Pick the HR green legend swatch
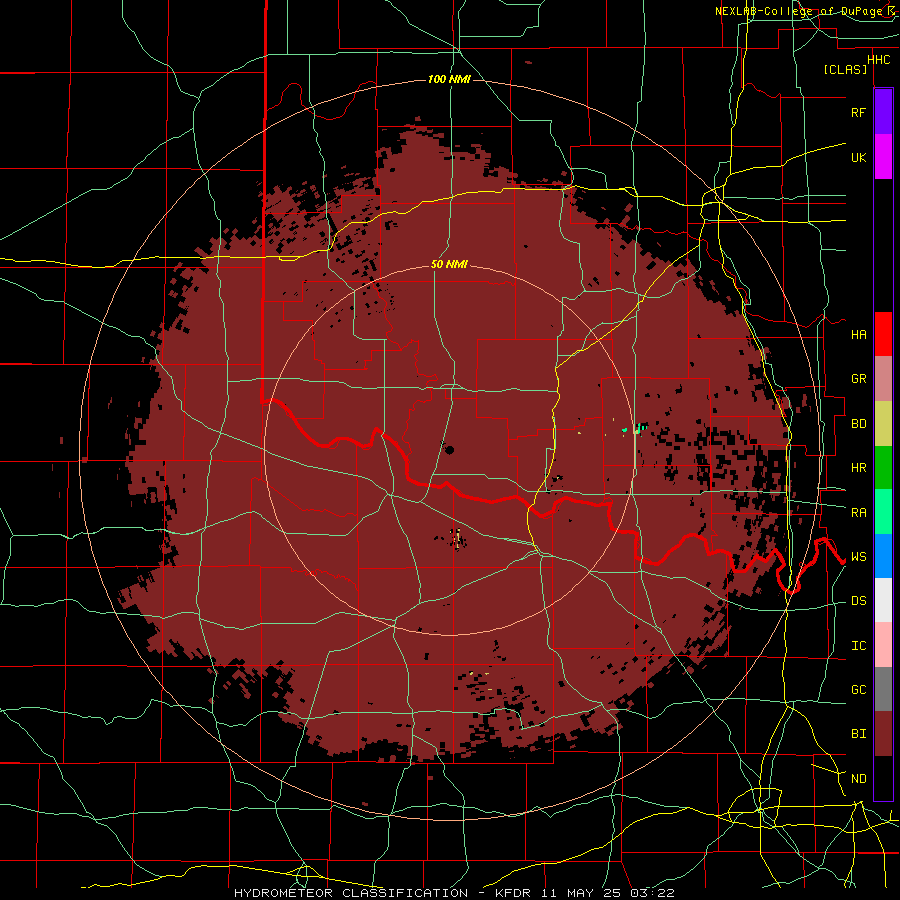 click(883, 468)
